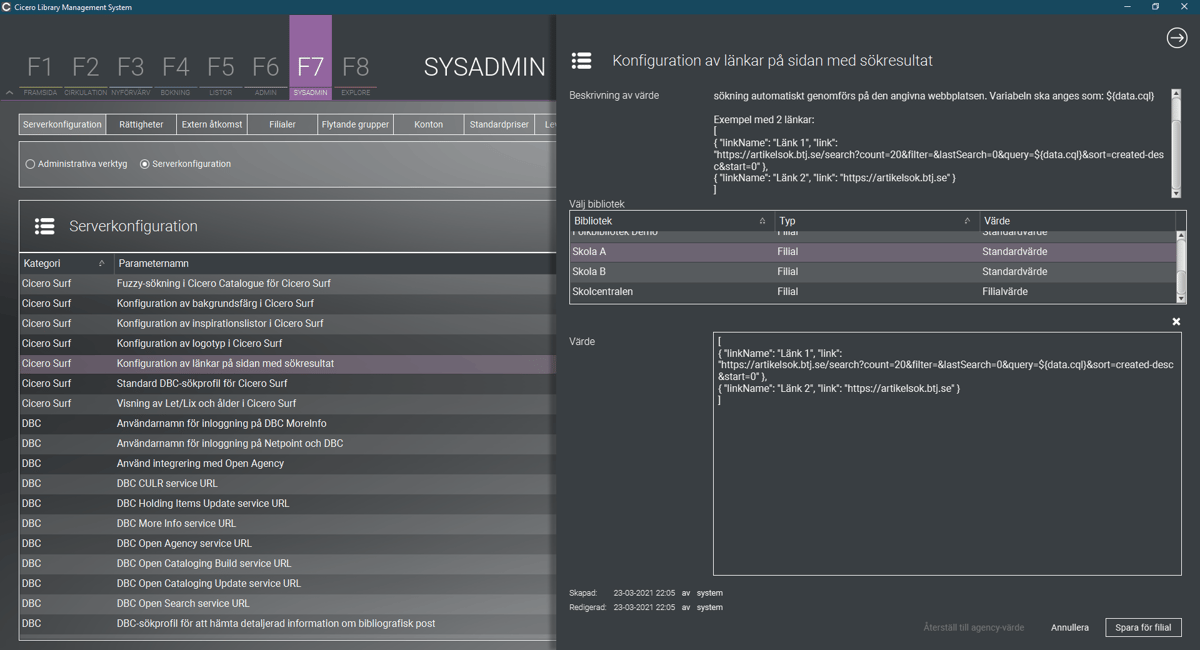Open the F8 Explore module
Image resolution: width=1200 pixels, height=650 pixels.
pos(356,74)
